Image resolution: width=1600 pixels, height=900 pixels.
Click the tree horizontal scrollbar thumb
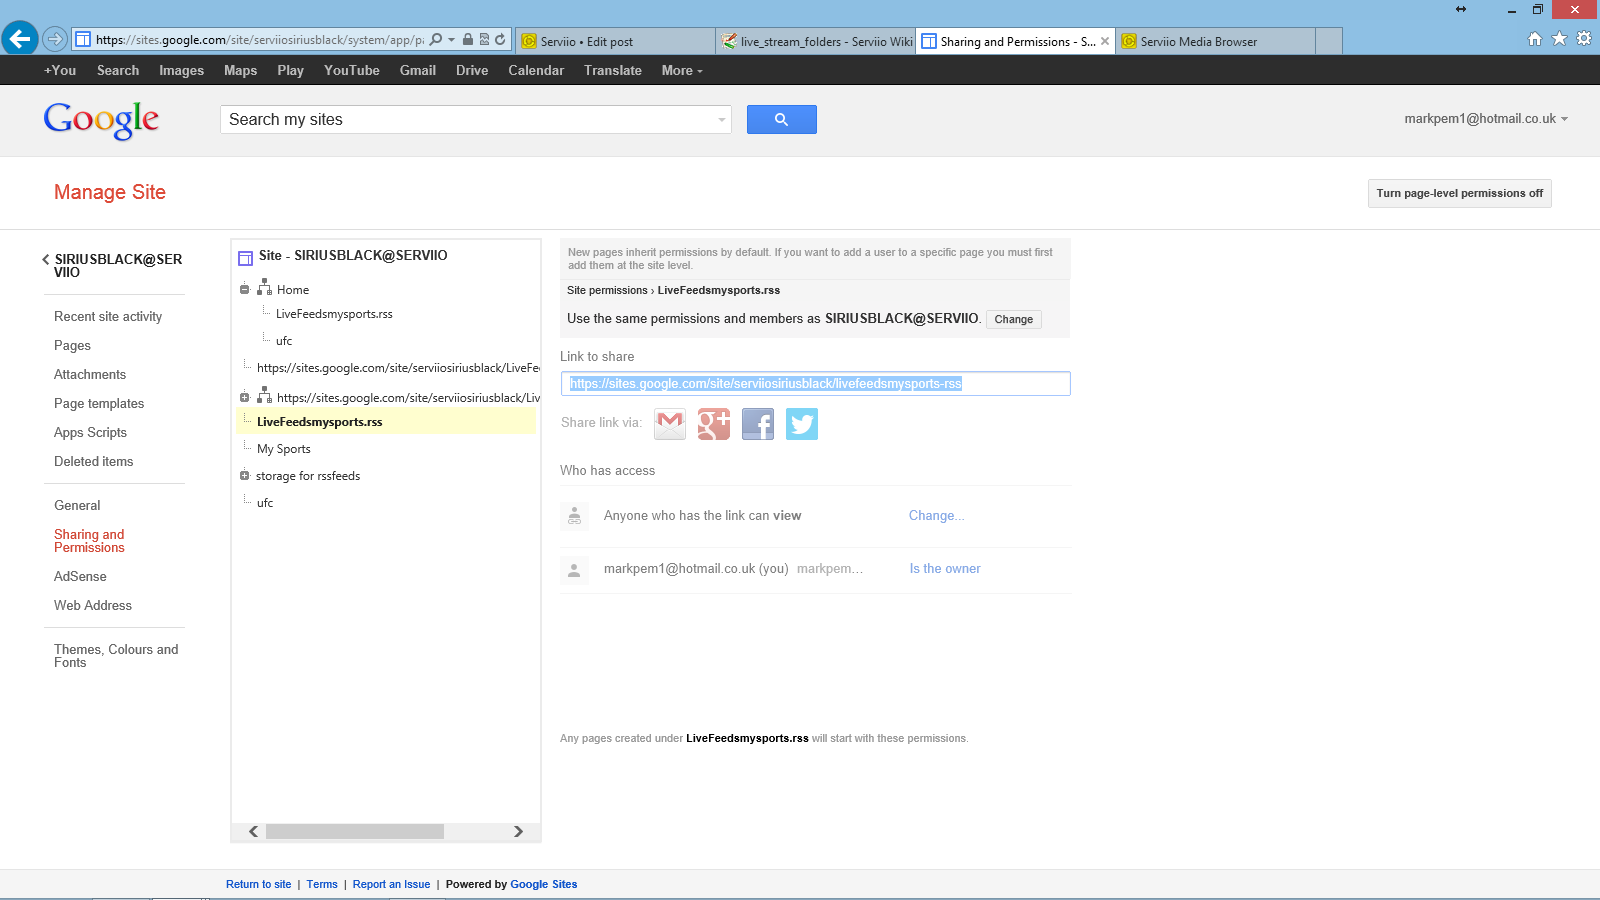pyautogui.click(x=355, y=832)
